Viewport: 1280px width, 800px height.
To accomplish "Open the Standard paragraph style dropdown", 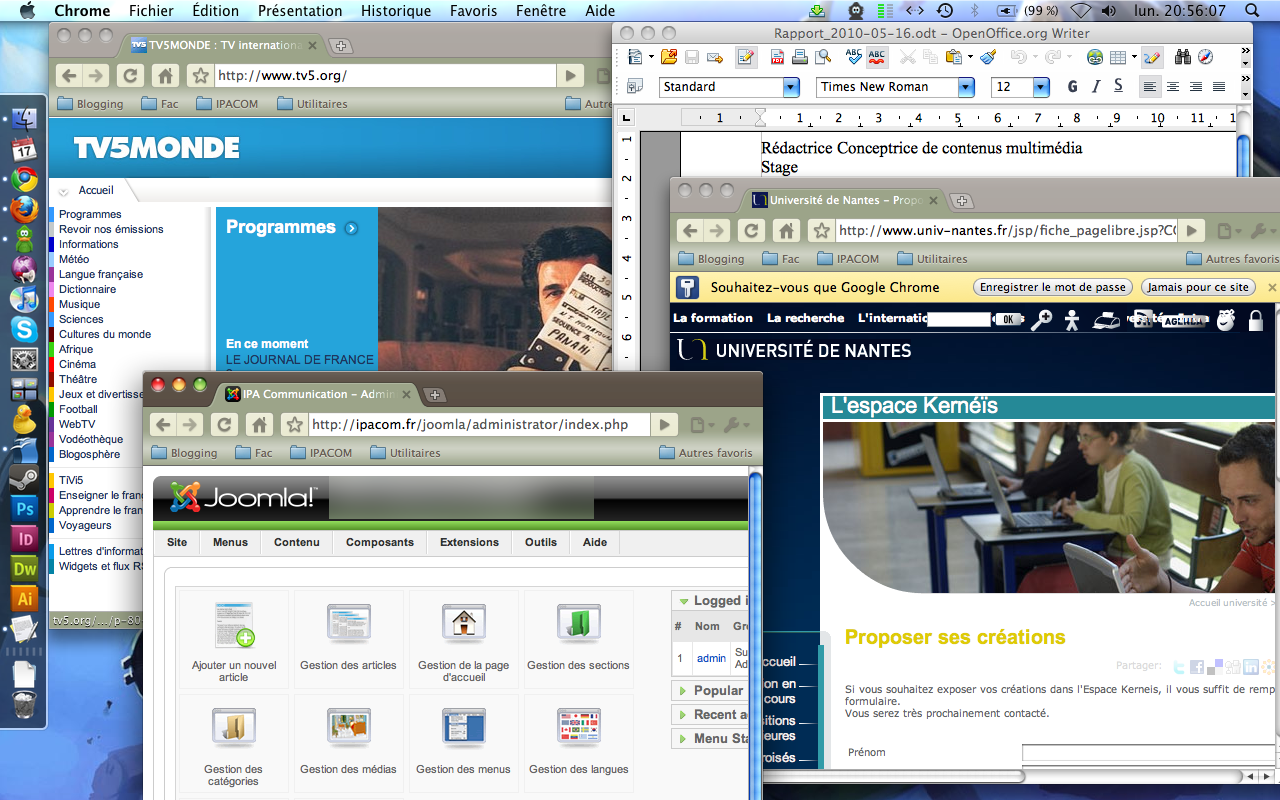I will click(x=791, y=87).
